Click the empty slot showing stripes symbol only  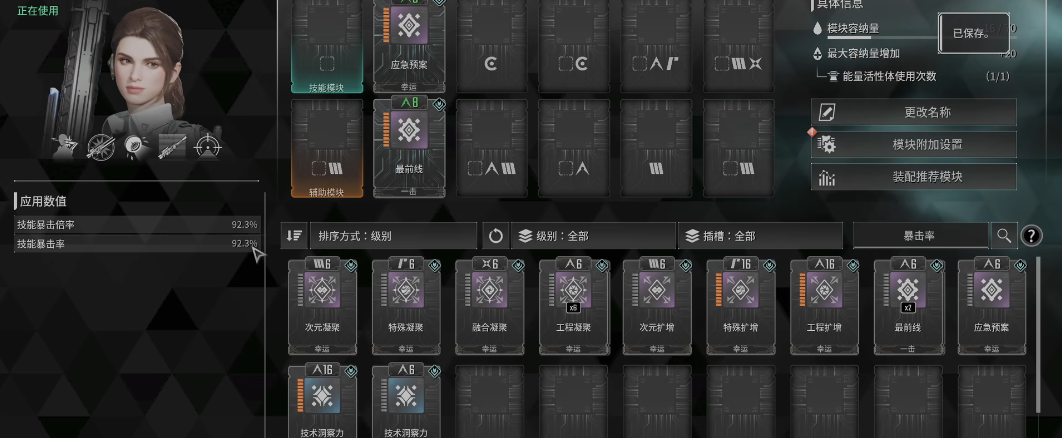[656, 149]
